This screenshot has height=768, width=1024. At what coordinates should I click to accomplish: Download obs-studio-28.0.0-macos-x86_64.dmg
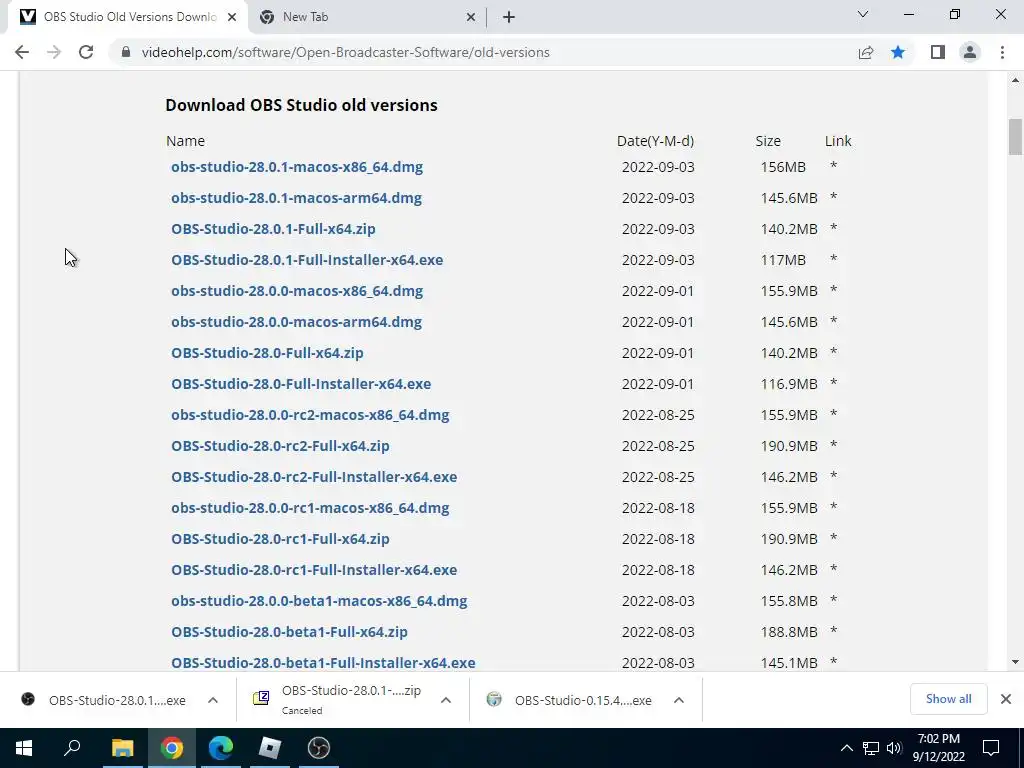[x=297, y=291]
